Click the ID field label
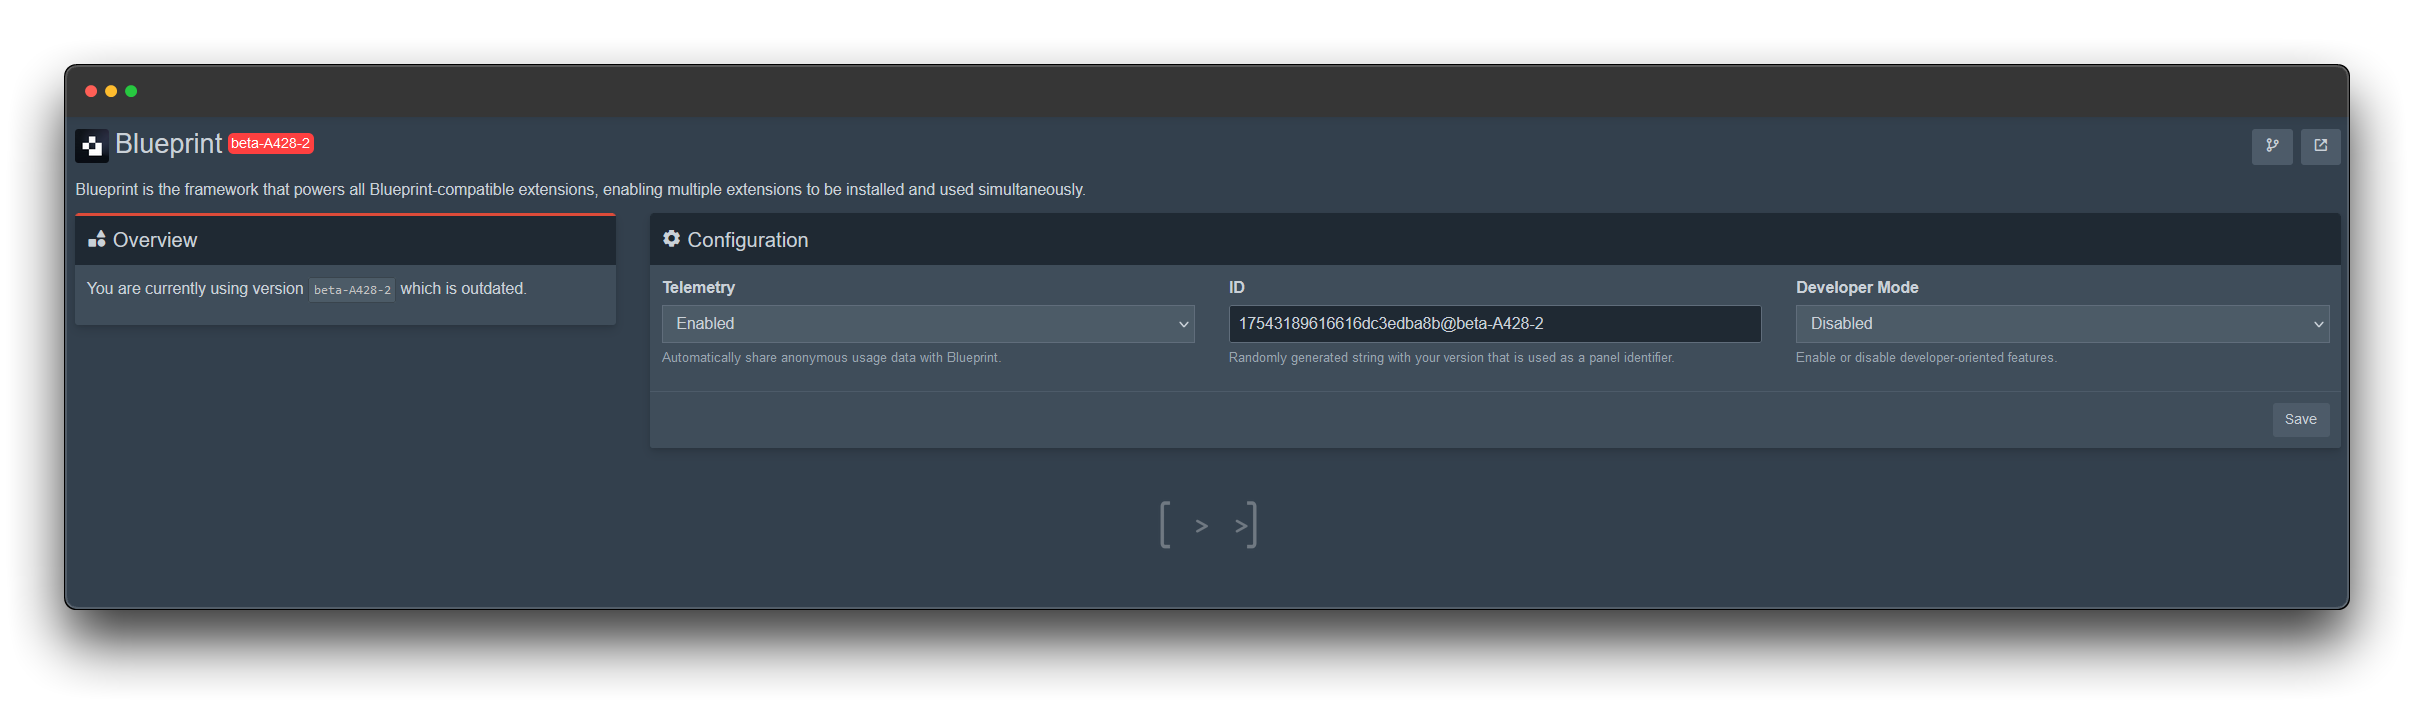This screenshot has width=2414, height=706. click(x=1237, y=288)
